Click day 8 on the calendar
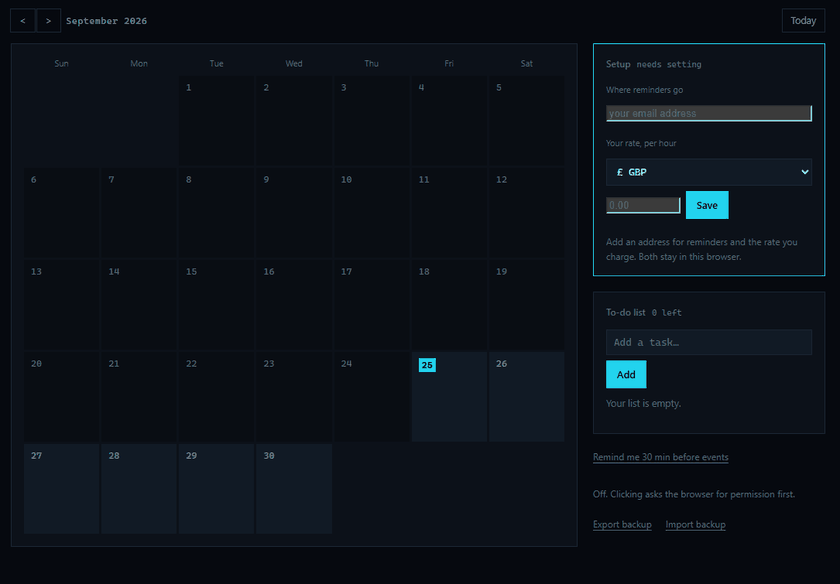This screenshot has height=584, width=840. 216,213
